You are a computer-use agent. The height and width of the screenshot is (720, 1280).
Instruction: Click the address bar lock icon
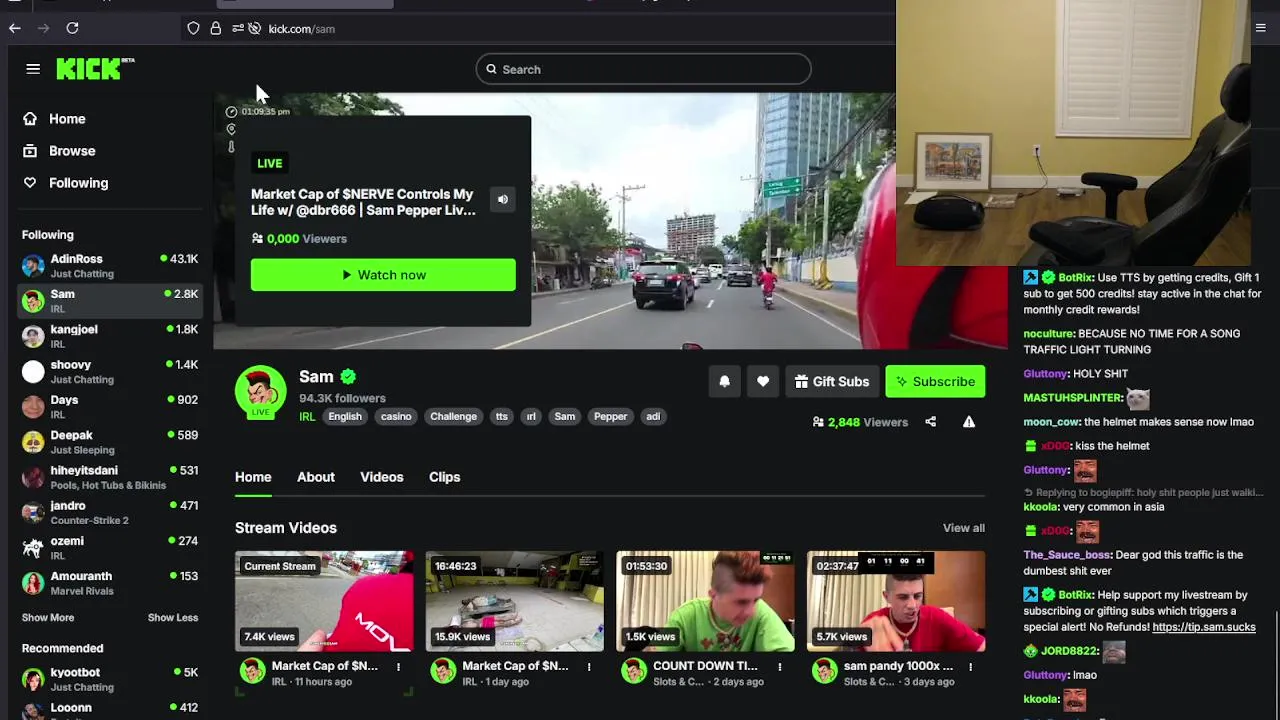tap(215, 29)
